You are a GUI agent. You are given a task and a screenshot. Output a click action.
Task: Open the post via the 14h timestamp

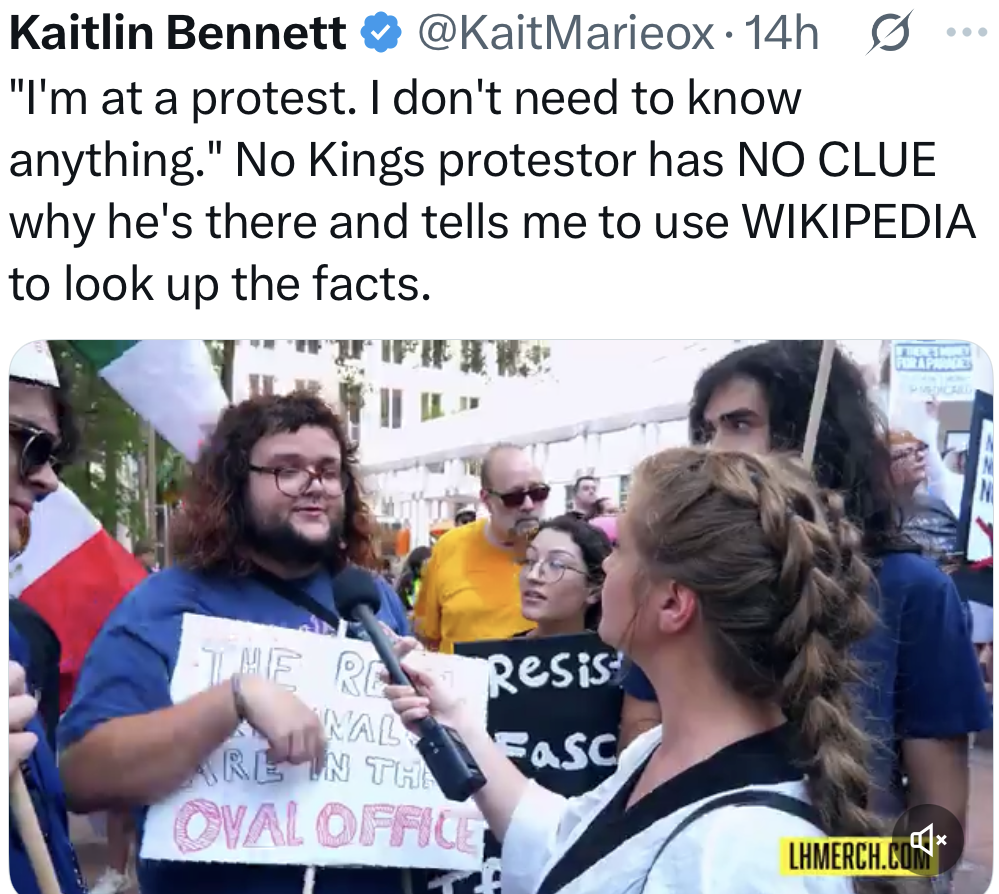click(781, 33)
